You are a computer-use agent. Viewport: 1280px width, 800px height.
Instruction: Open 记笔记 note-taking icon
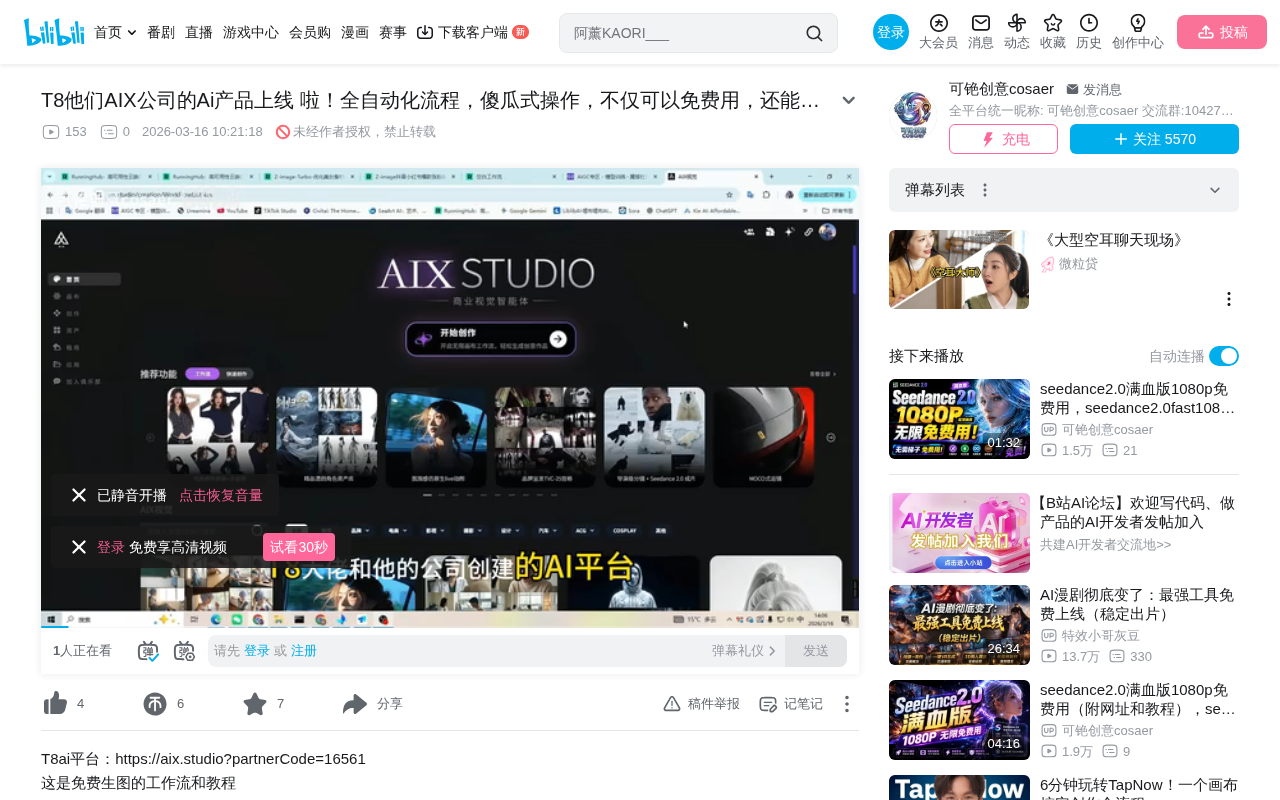click(x=768, y=704)
